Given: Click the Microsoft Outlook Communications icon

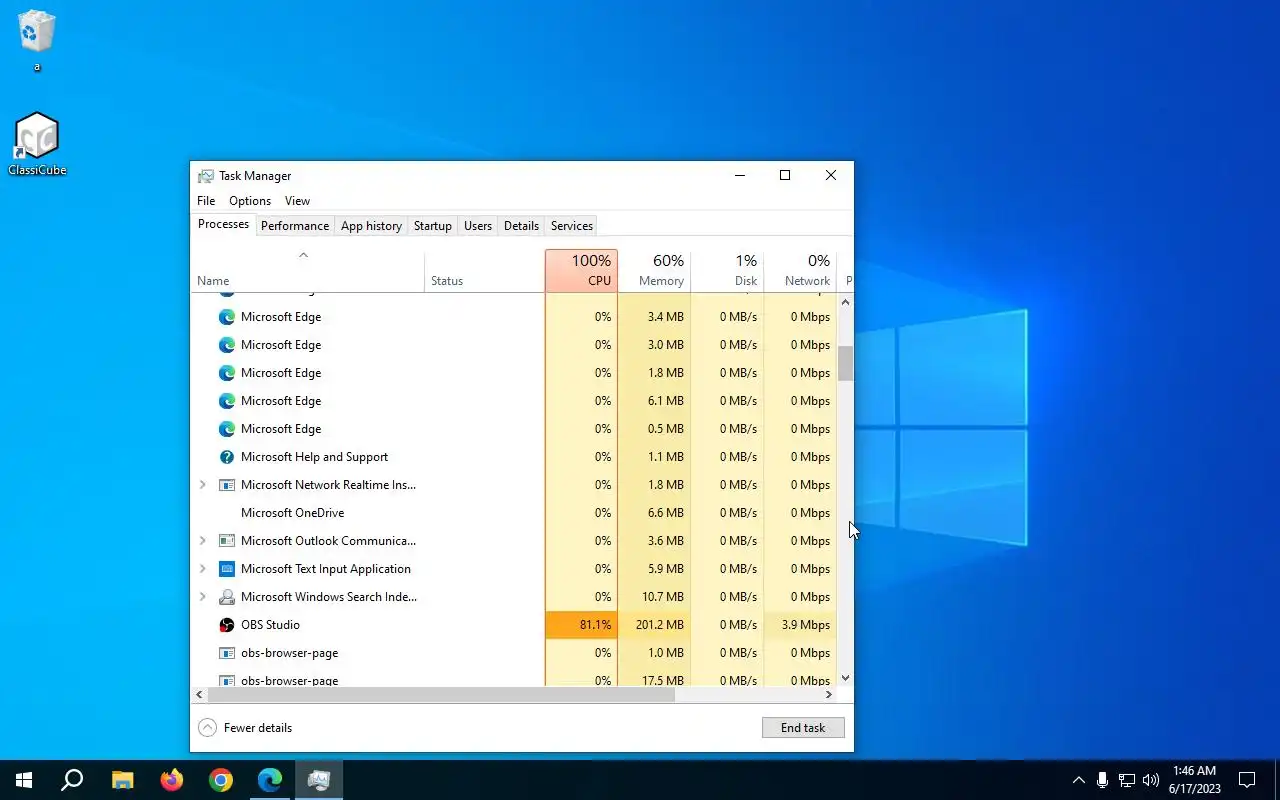Looking at the screenshot, I should pos(227,541).
